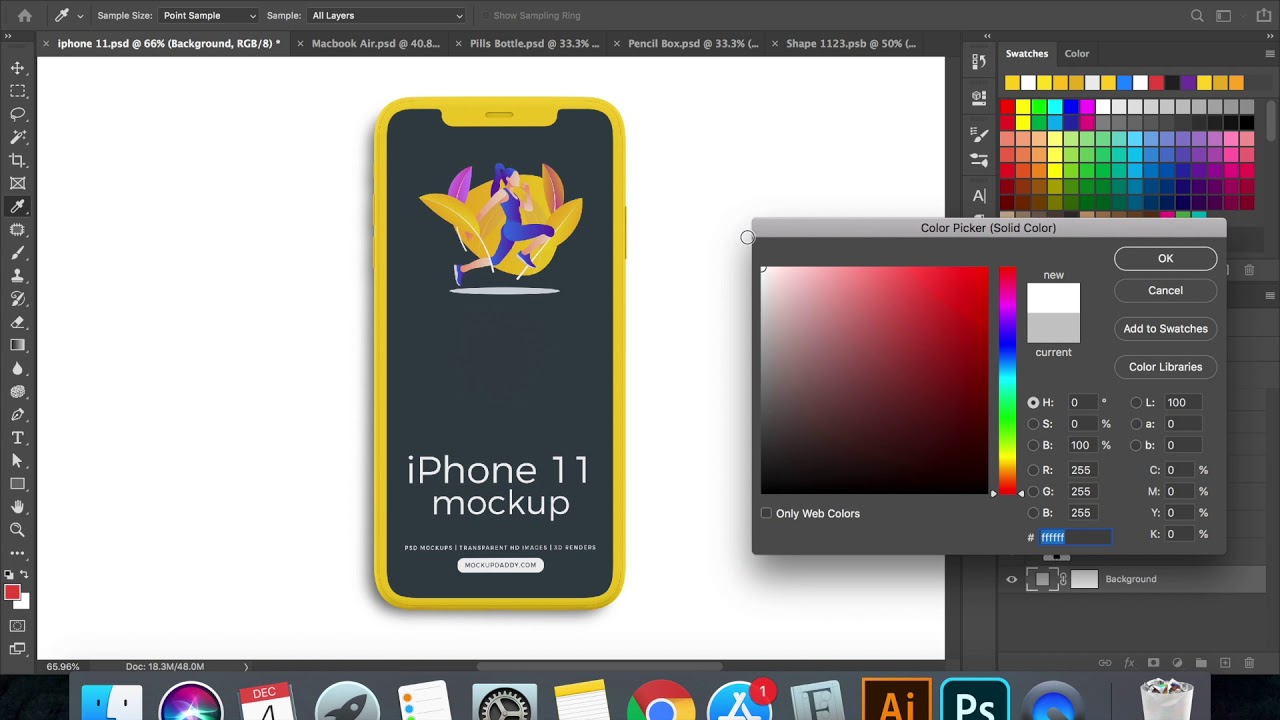Click the Create new group folder icon

(x=1201, y=663)
